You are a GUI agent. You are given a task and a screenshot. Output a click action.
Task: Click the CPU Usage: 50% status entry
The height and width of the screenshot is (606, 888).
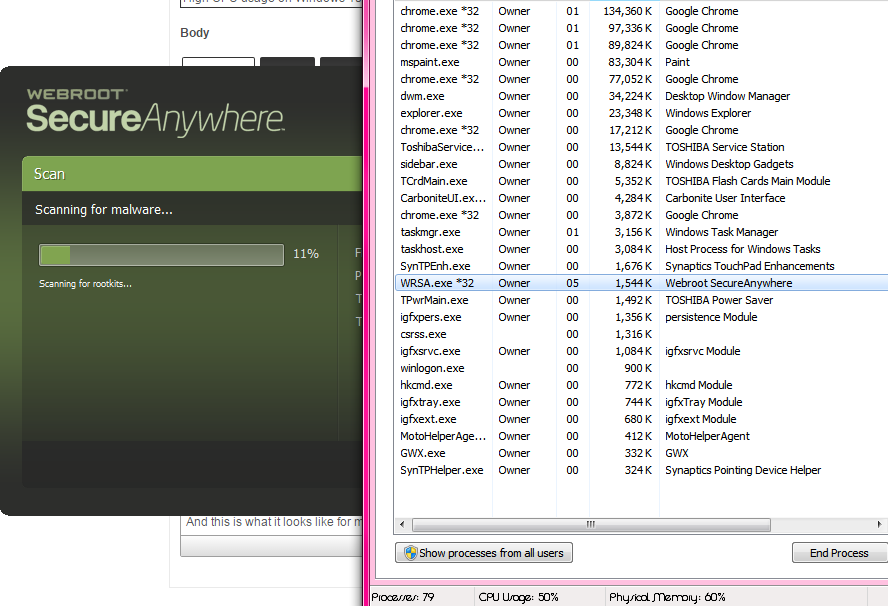click(x=518, y=597)
